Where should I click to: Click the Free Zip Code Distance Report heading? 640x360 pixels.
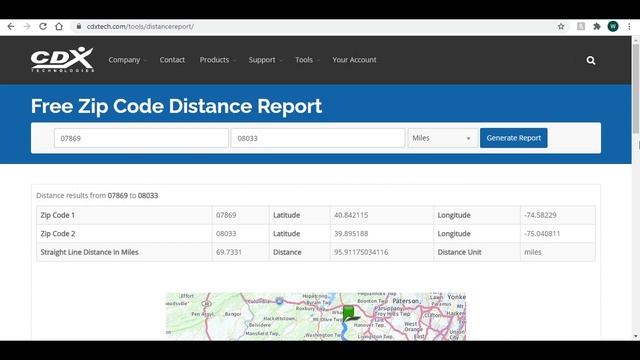pyautogui.click(x=176, y=106)
